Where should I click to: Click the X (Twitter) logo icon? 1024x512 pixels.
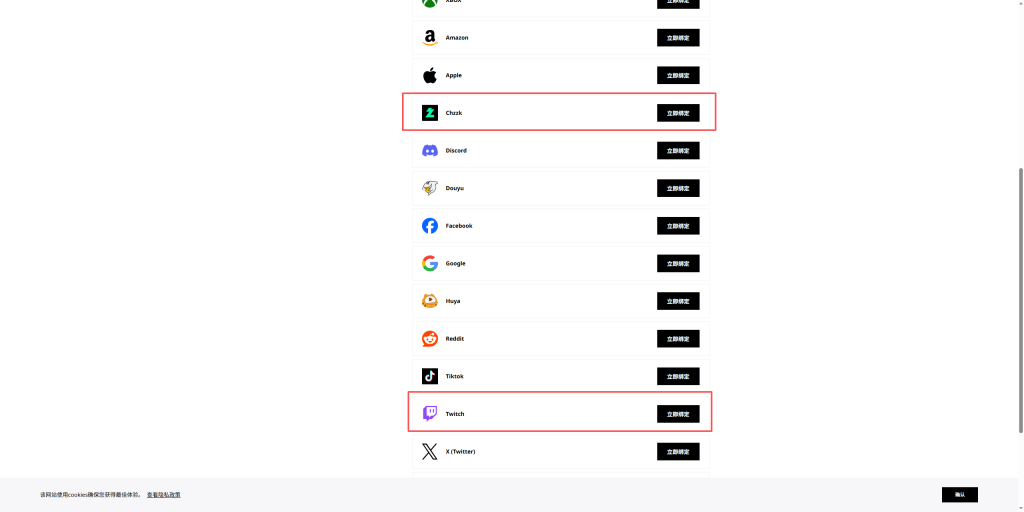click(429, 452)
